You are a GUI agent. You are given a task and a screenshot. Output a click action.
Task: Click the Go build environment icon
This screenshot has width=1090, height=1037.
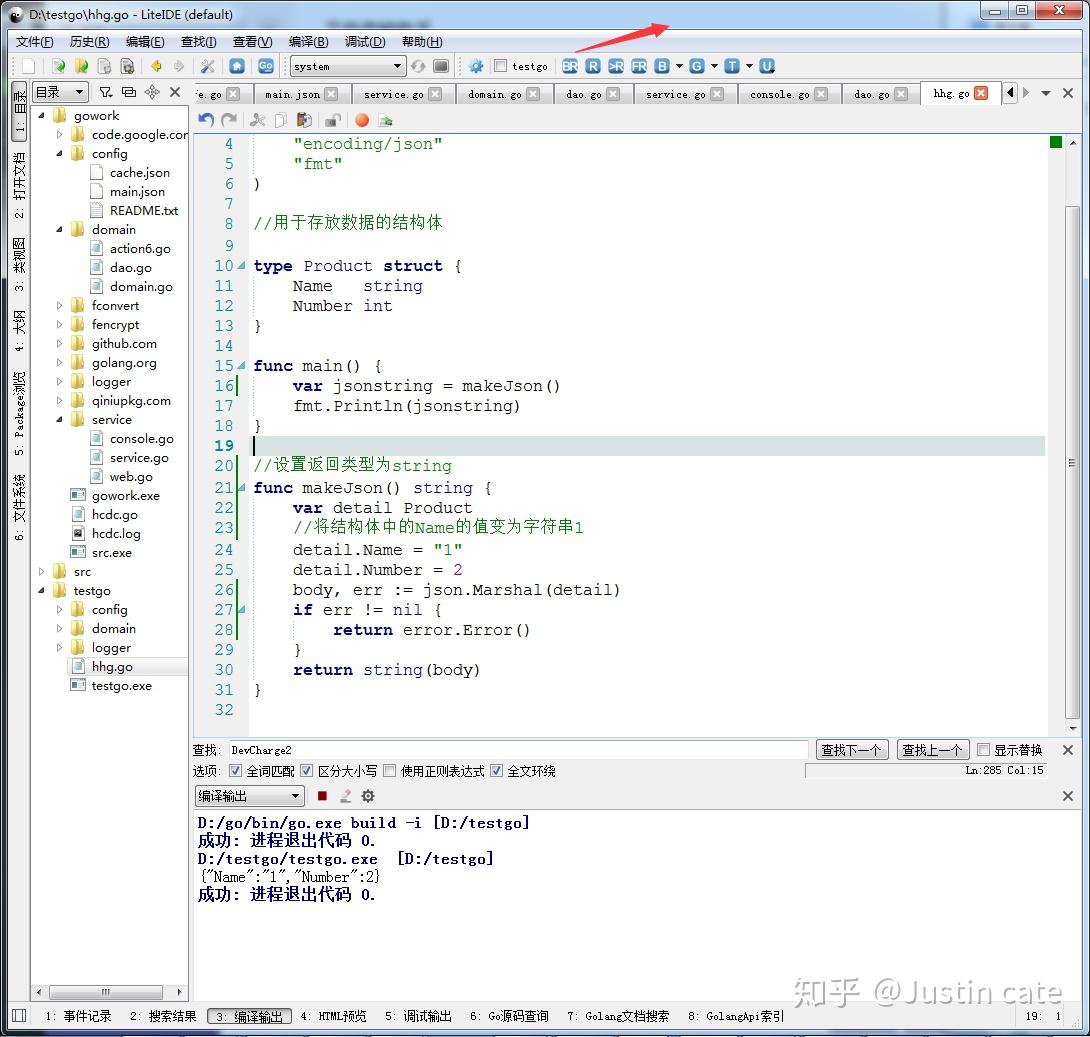(x=263, y=66)
